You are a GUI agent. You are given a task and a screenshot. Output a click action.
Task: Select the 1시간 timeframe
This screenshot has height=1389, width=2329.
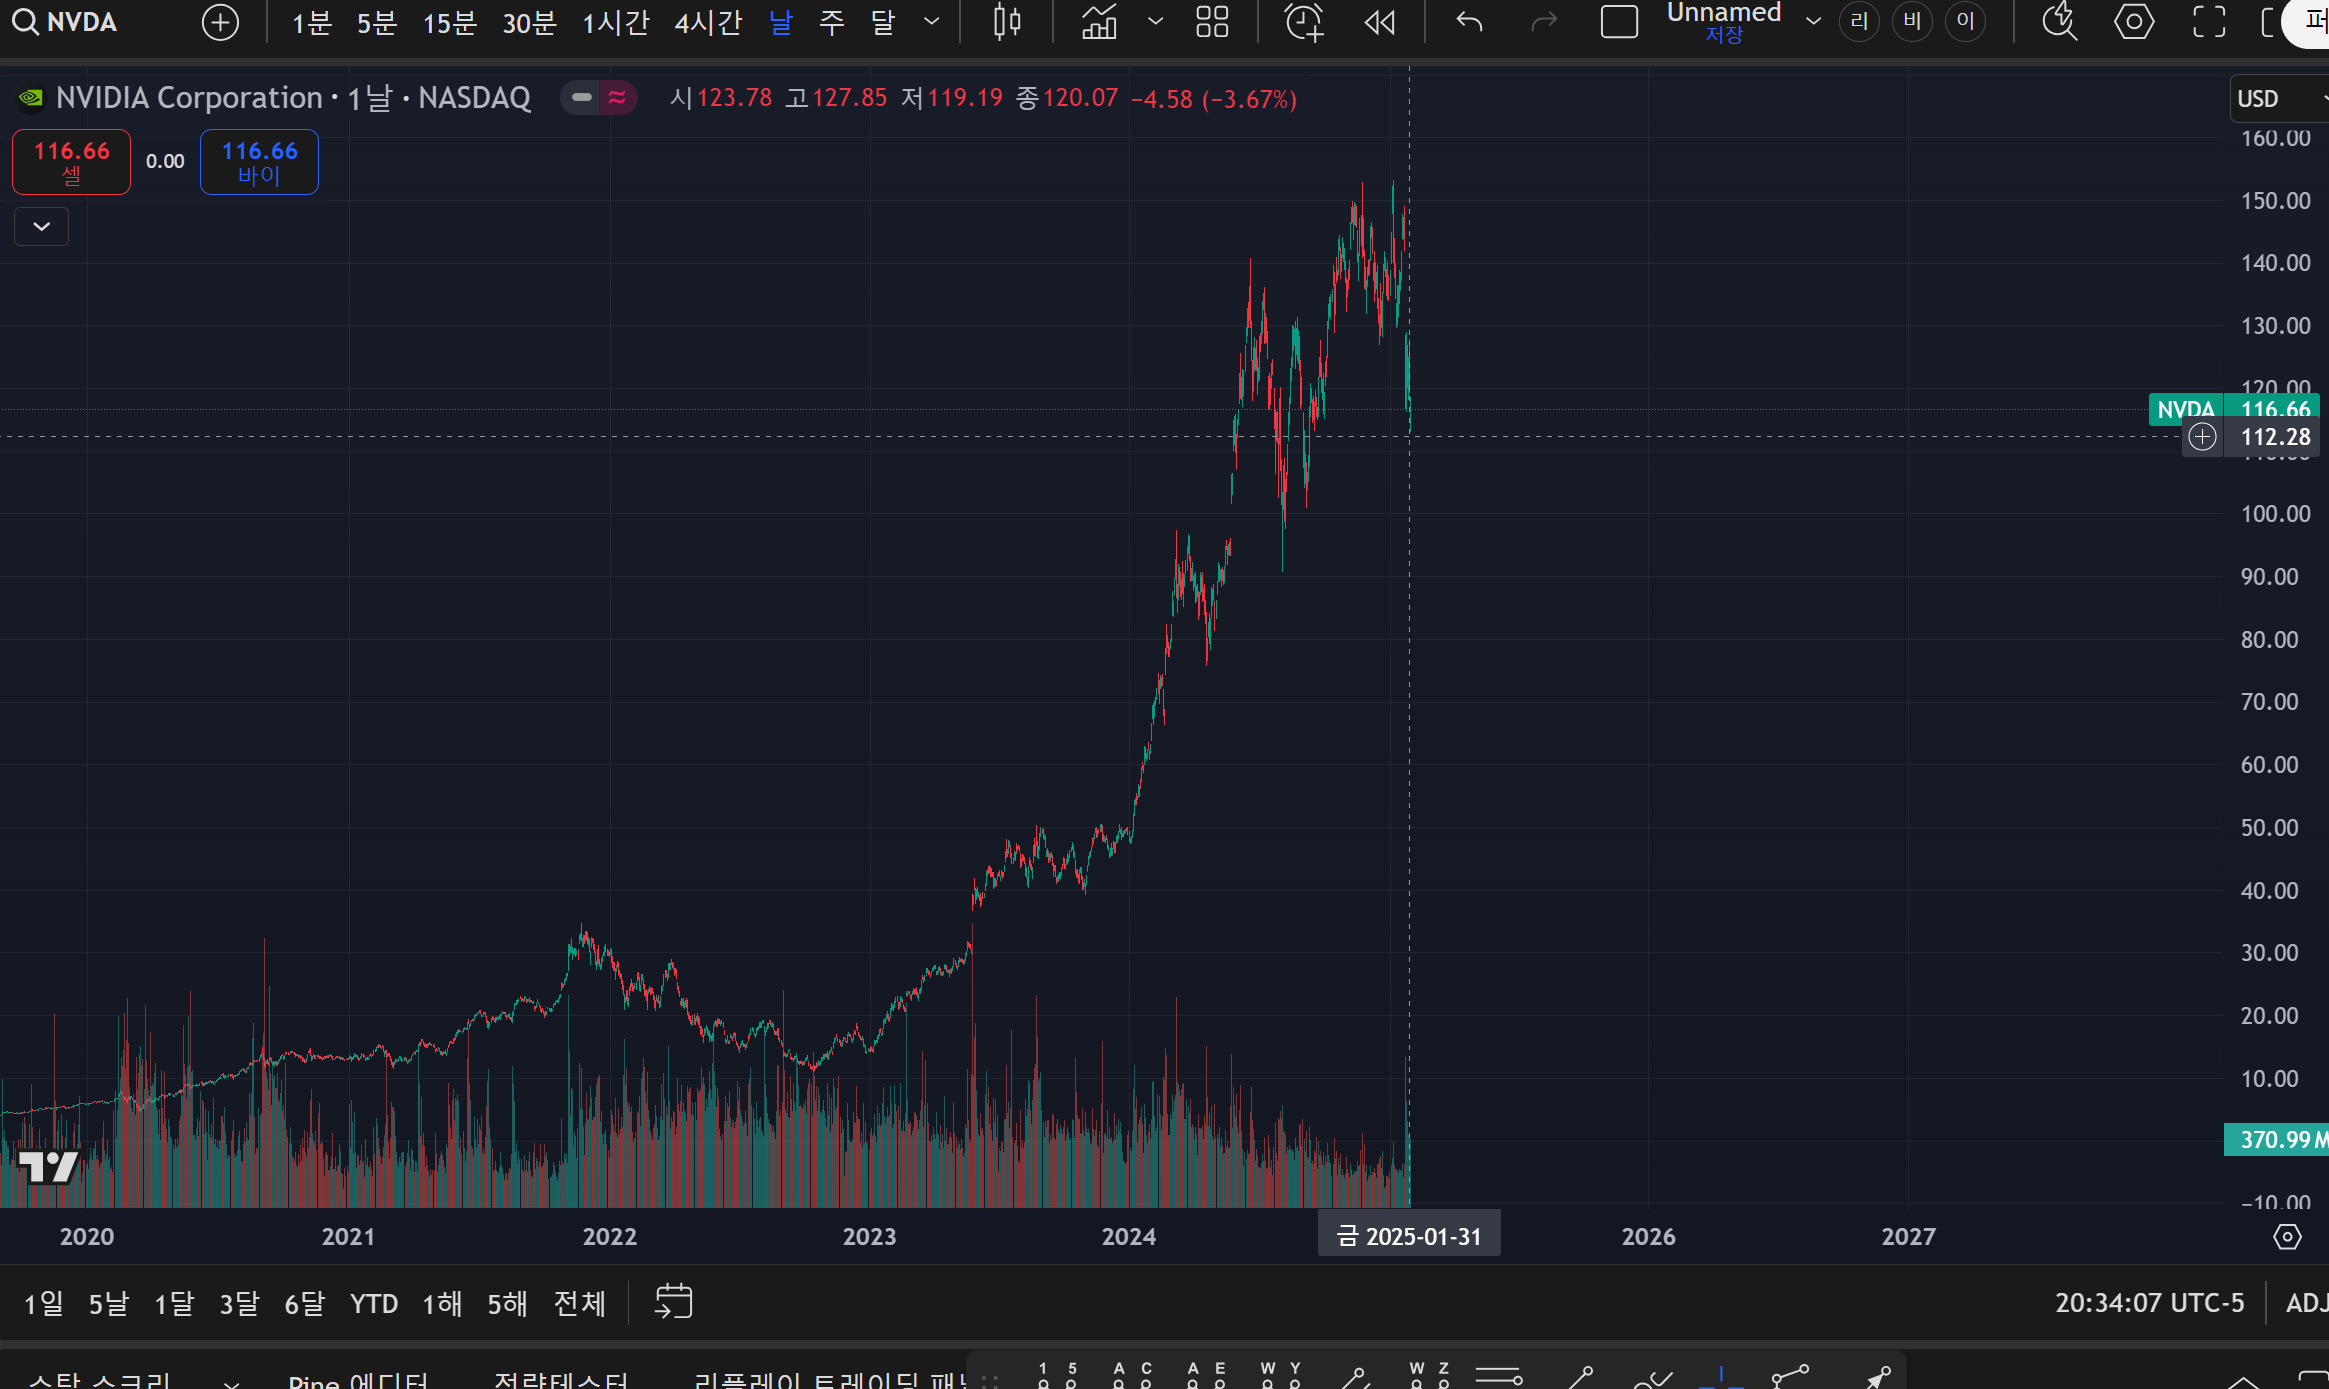(616, 22)
